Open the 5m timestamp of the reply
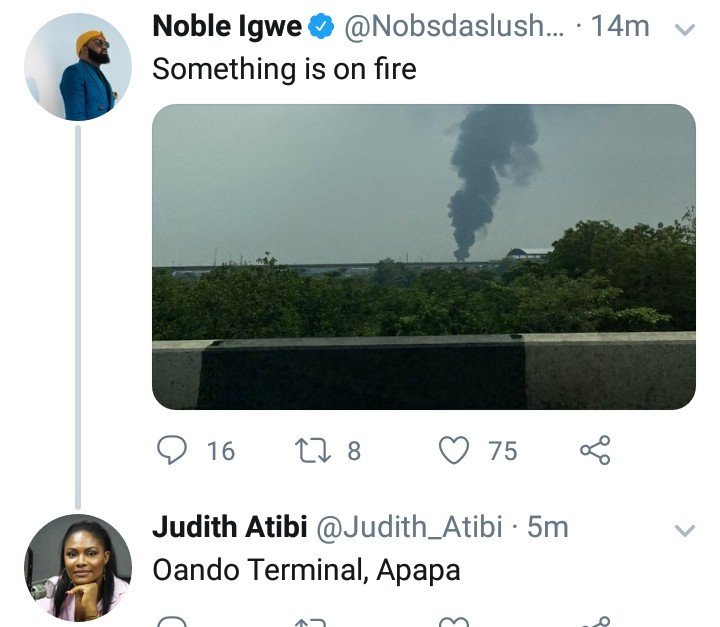 pos(548,527)
